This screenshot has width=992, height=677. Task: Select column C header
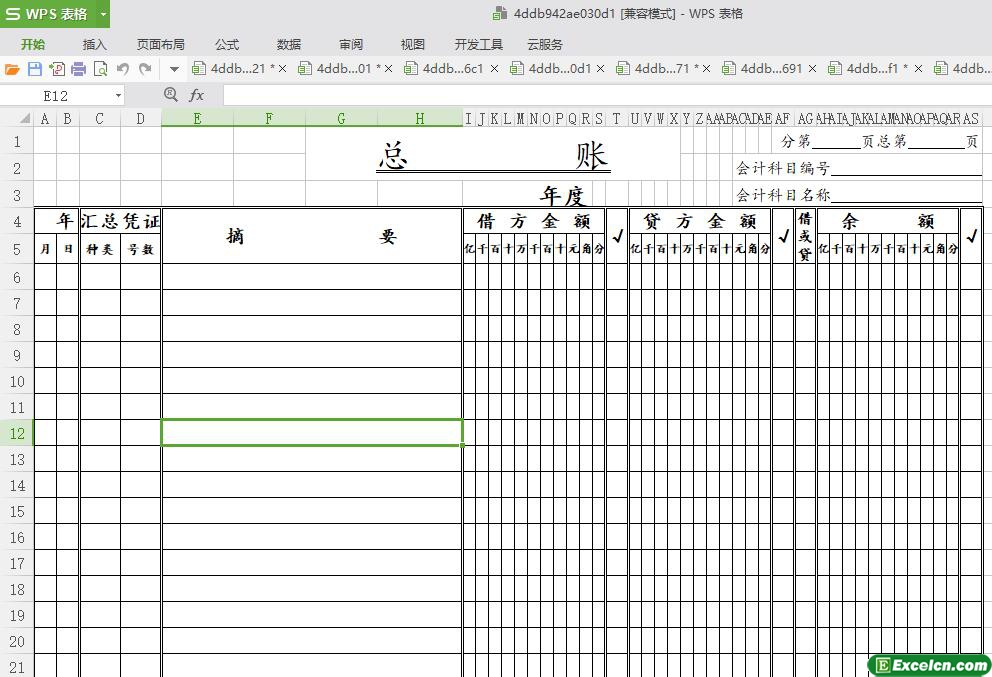coord(100,118)
